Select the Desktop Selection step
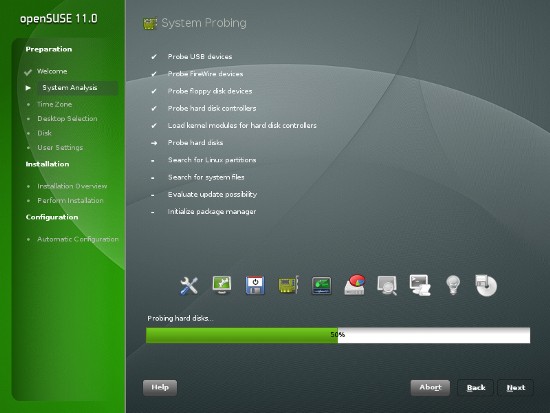Image resolution: width=550 pixels, height=413 pixels. 67,119
